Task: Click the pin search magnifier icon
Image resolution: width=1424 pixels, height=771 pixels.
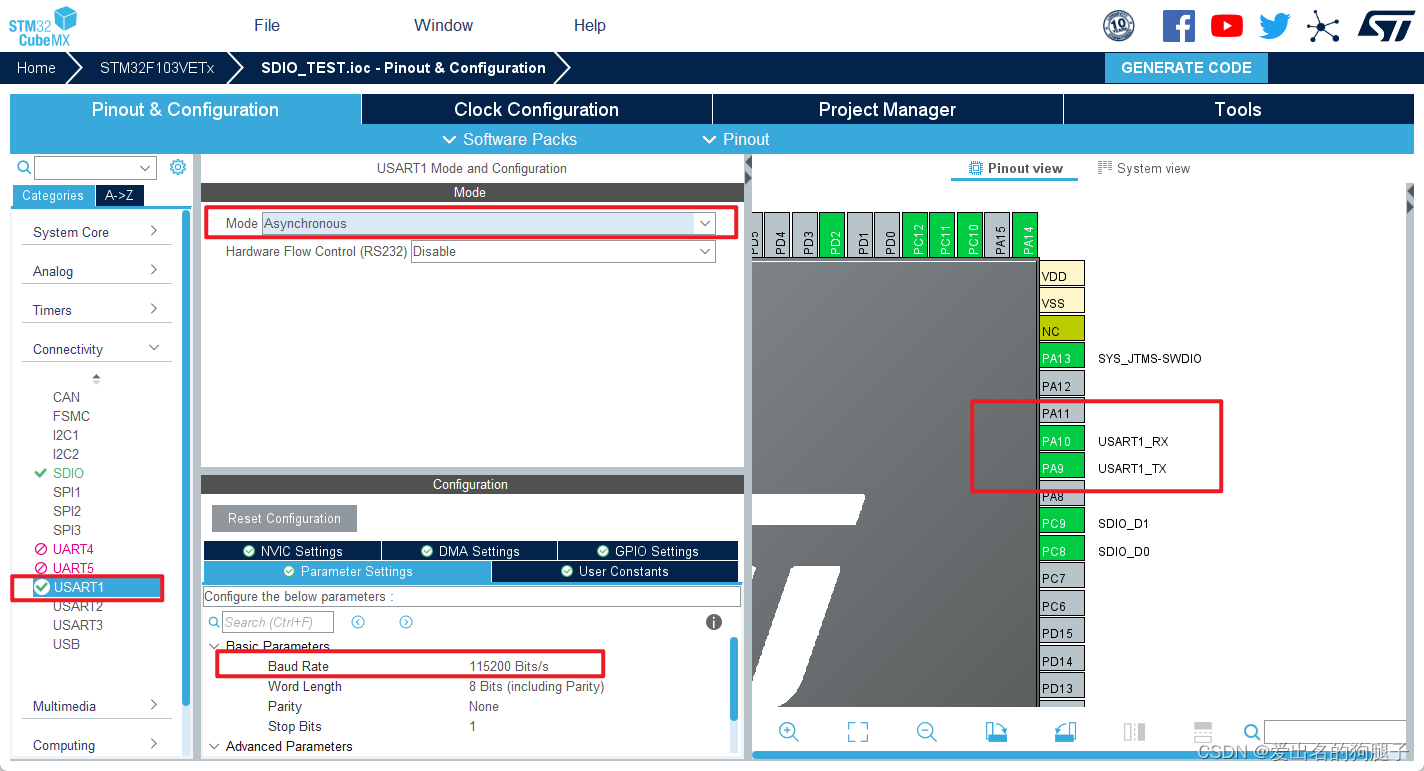Action: coord(1252,732)
